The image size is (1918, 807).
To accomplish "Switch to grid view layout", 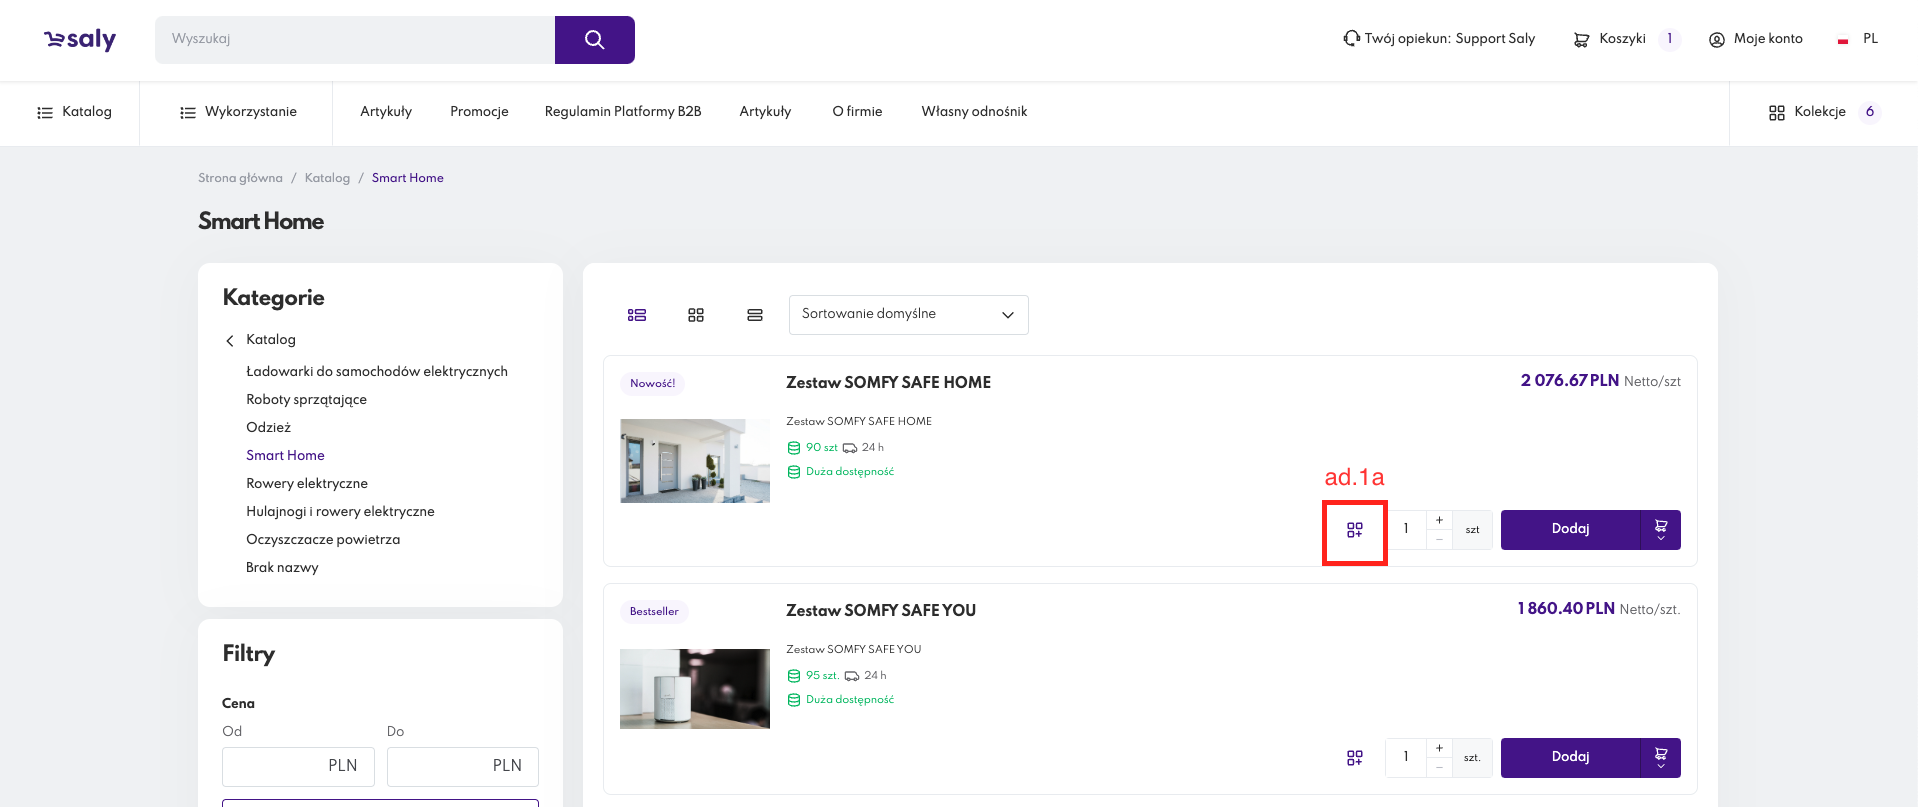I will [696, 315].
